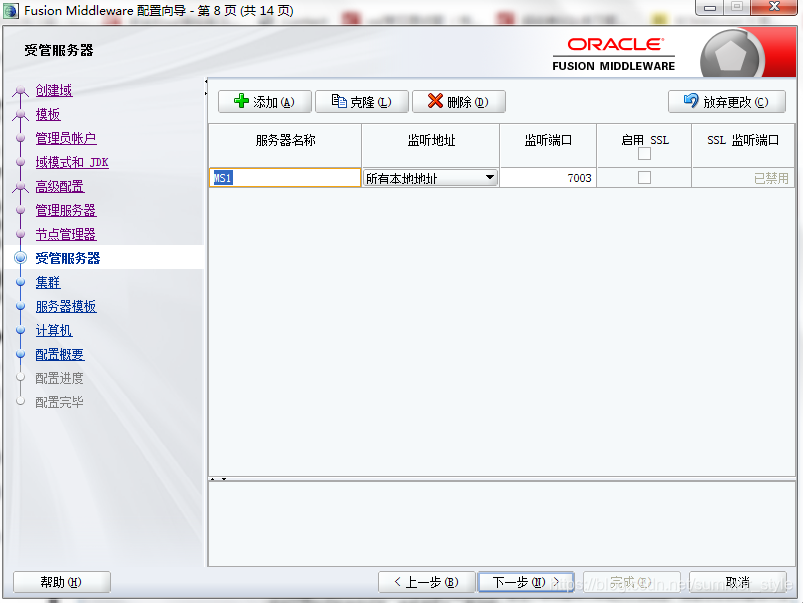Open 管理员帐户 step
Screen dimensions: 803x603
tap(66, 138)
